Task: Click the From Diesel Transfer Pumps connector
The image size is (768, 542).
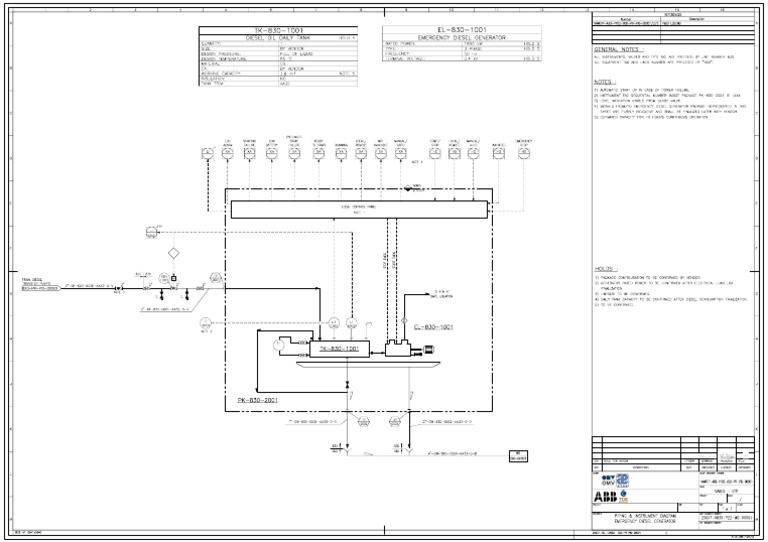Action: tap(41, 288)
